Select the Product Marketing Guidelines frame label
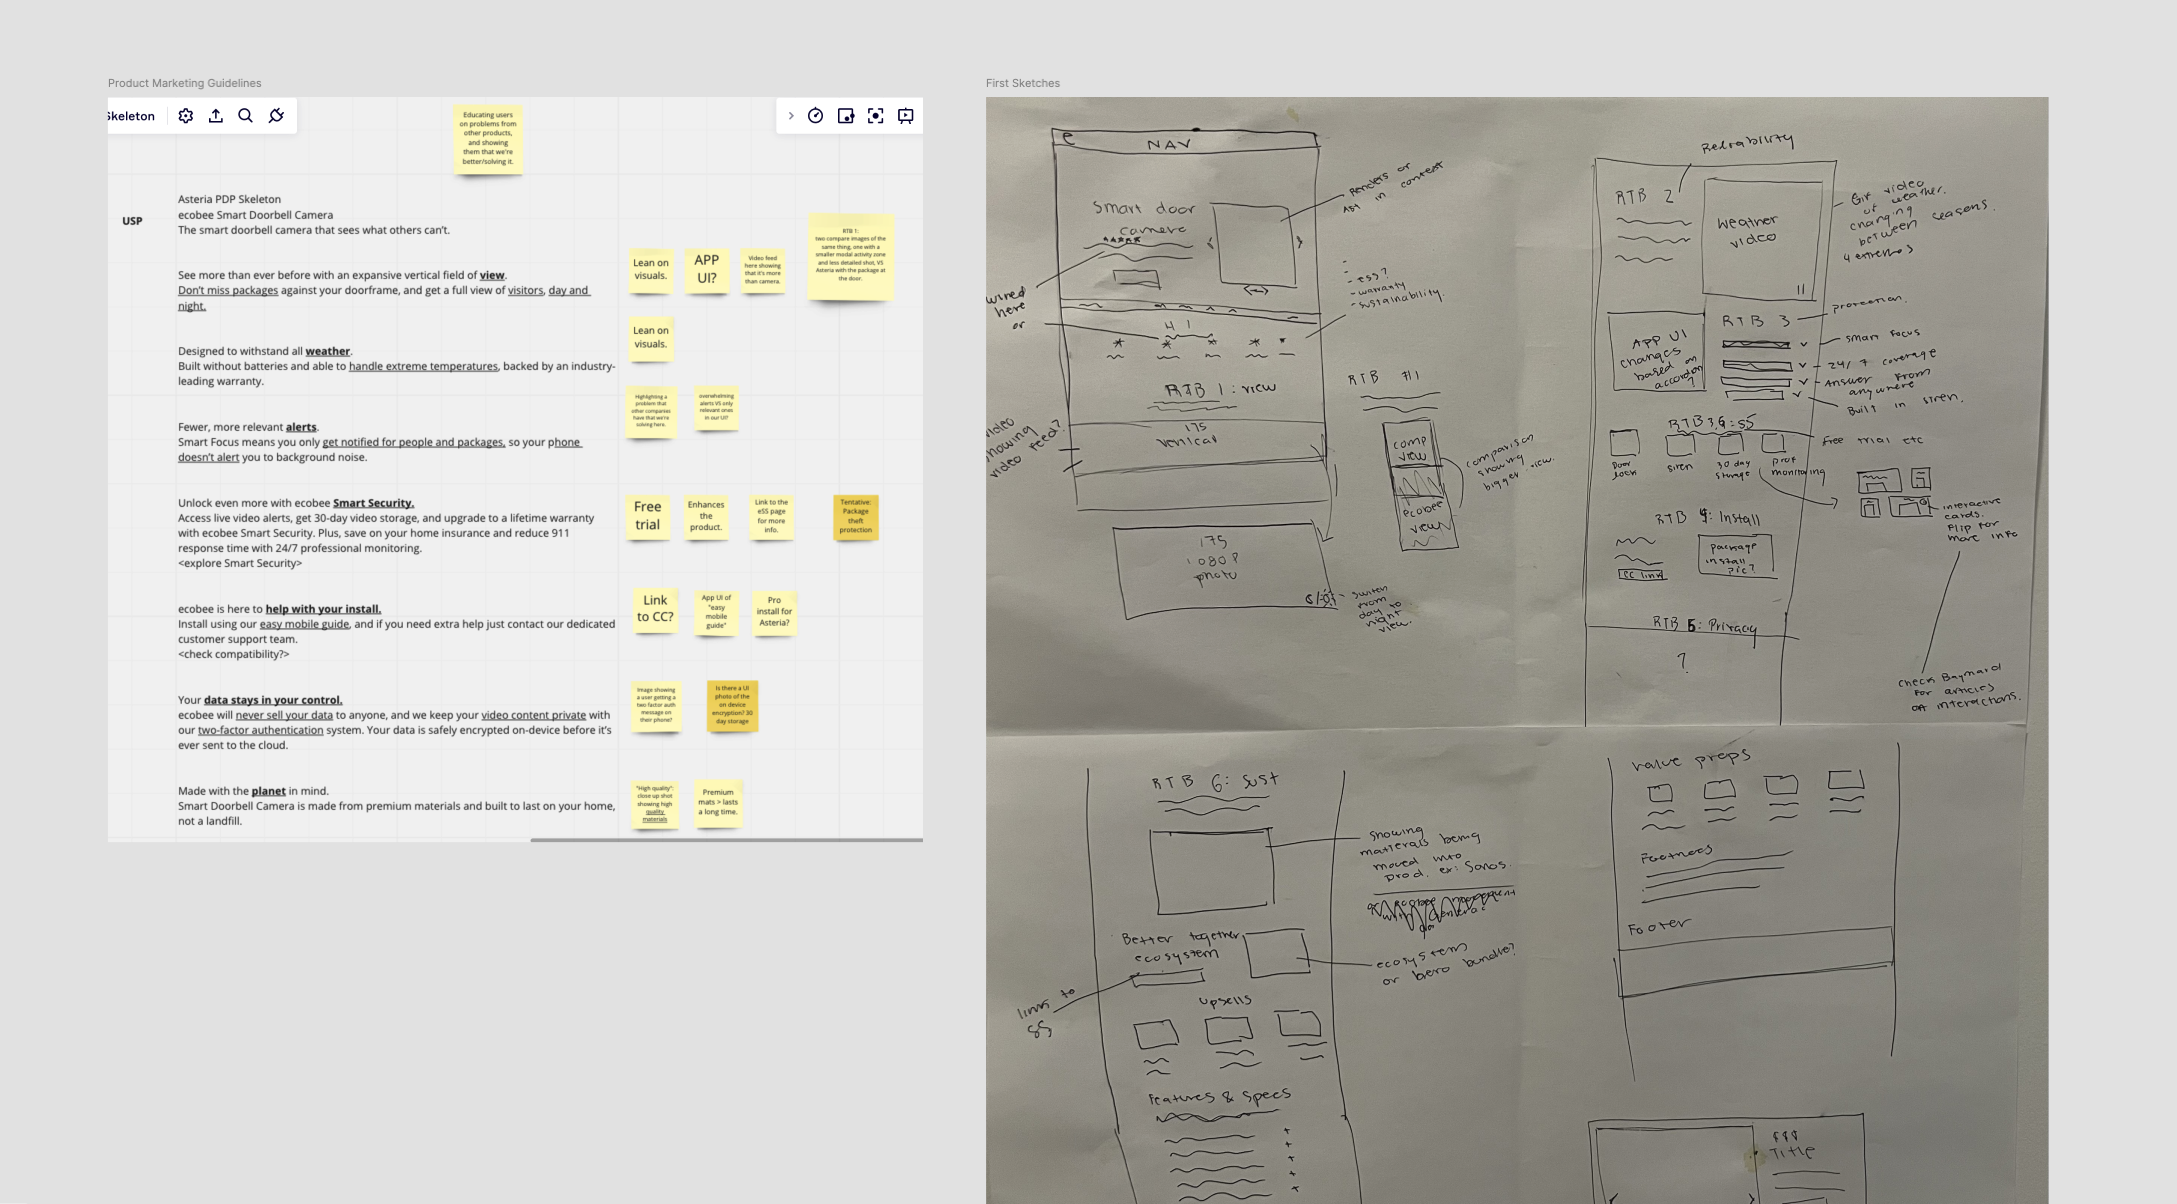The height and width of the screenshot is (1204, 2177). (184, 83)
